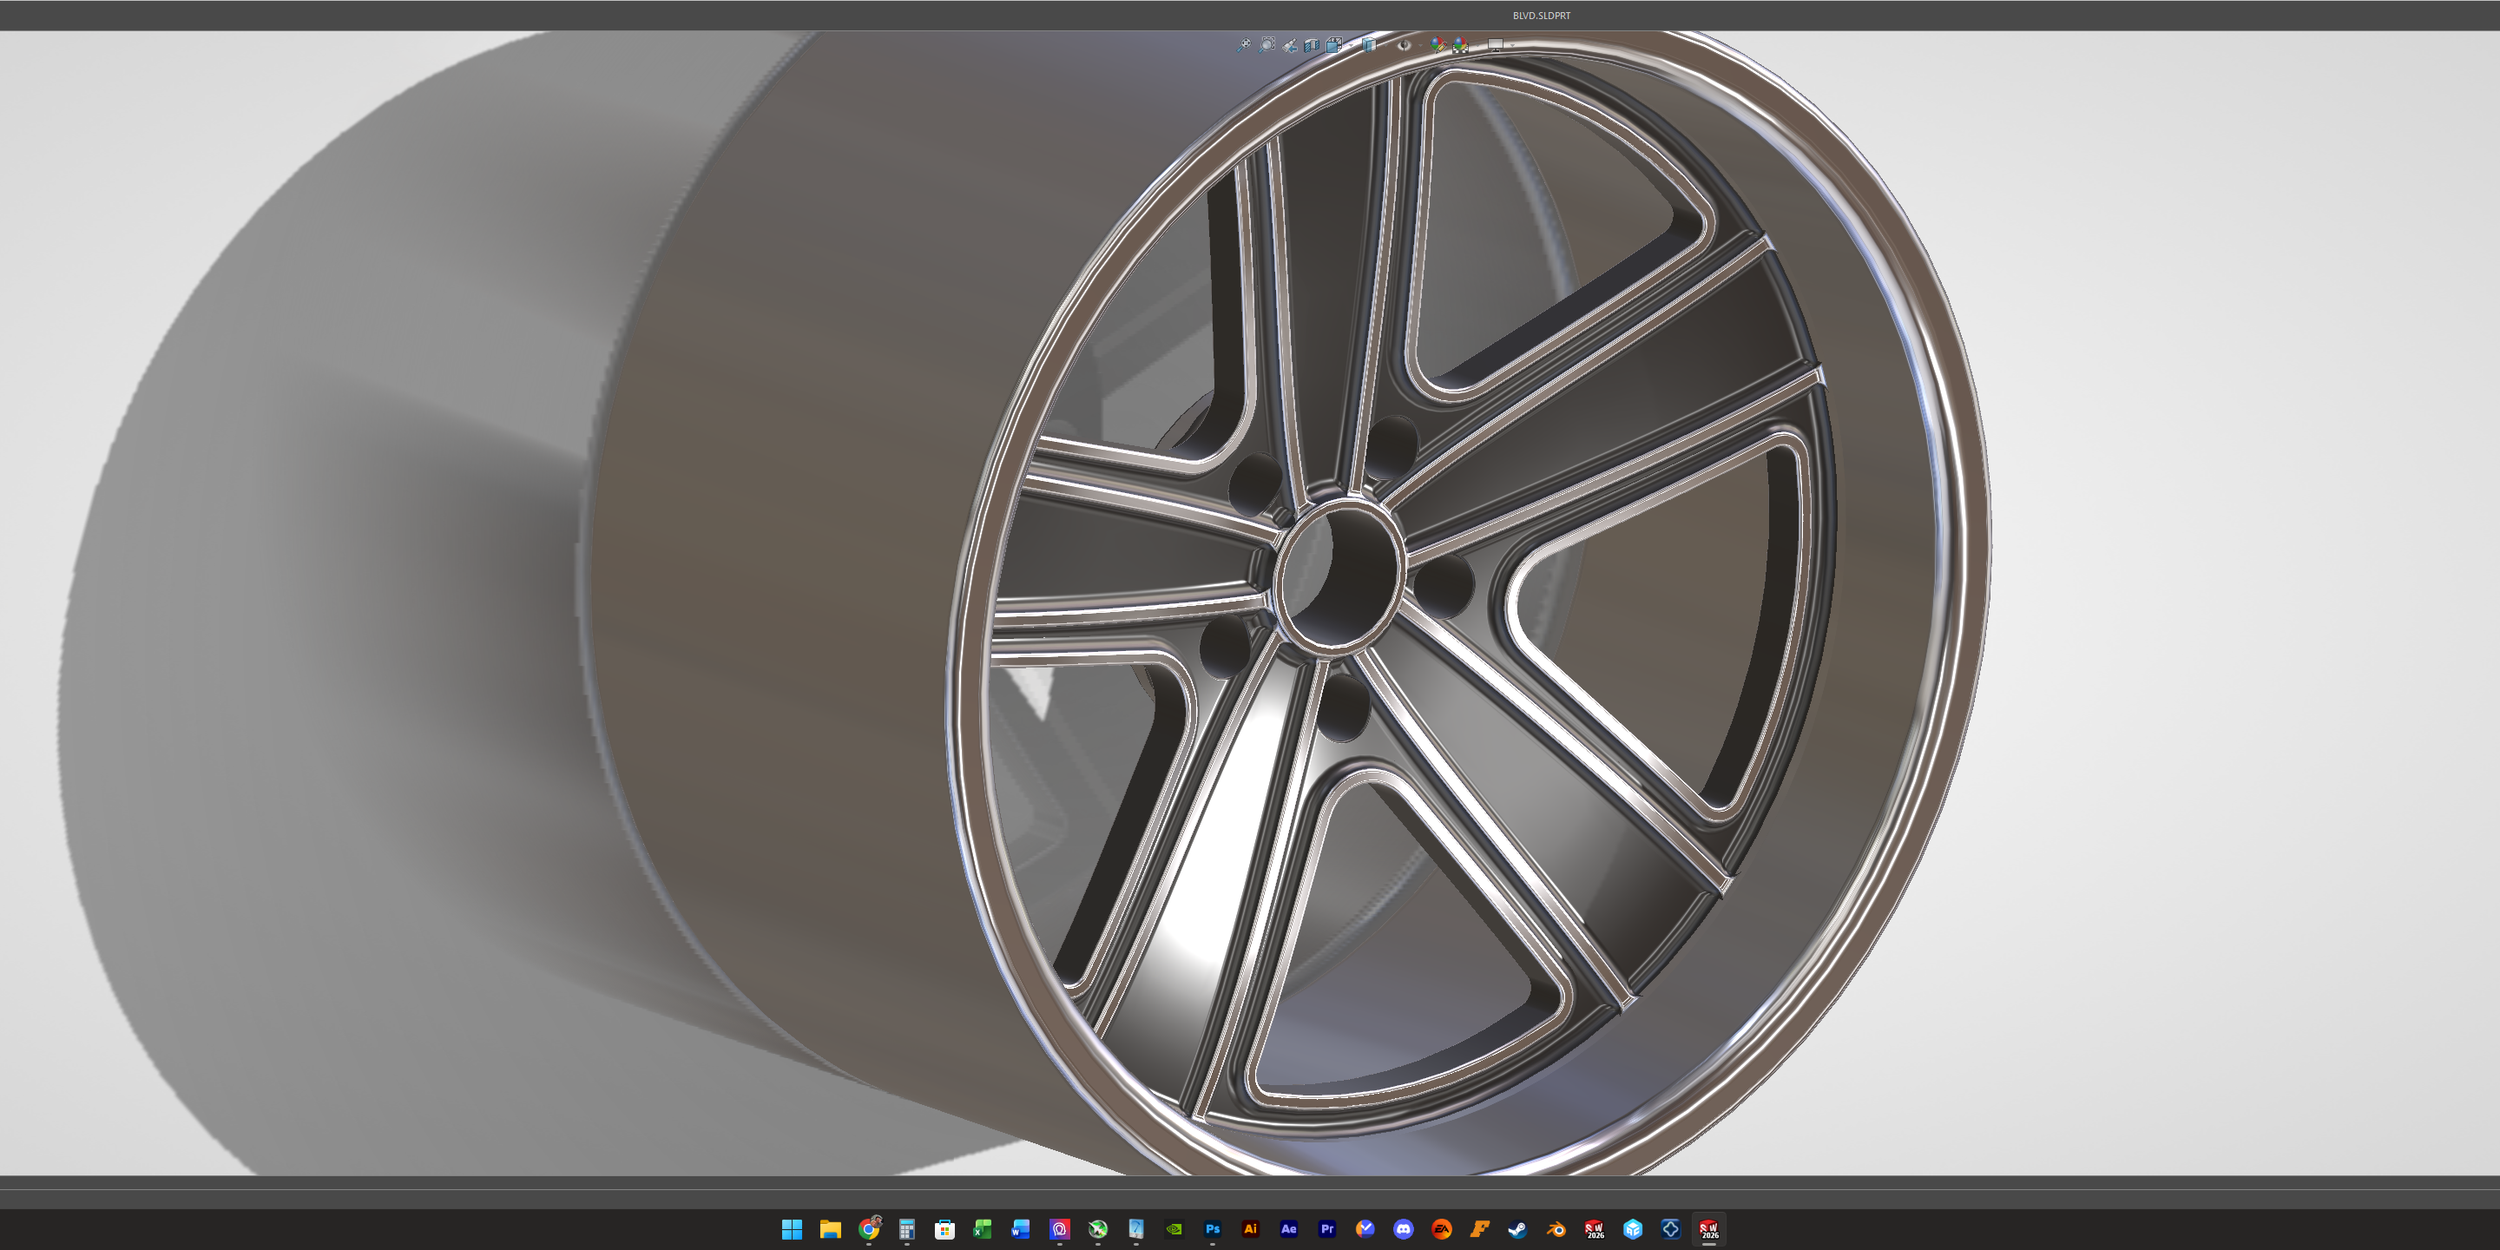
Task: Click the BLVD.SLDPRT title text
Action: click(1541, 16)
